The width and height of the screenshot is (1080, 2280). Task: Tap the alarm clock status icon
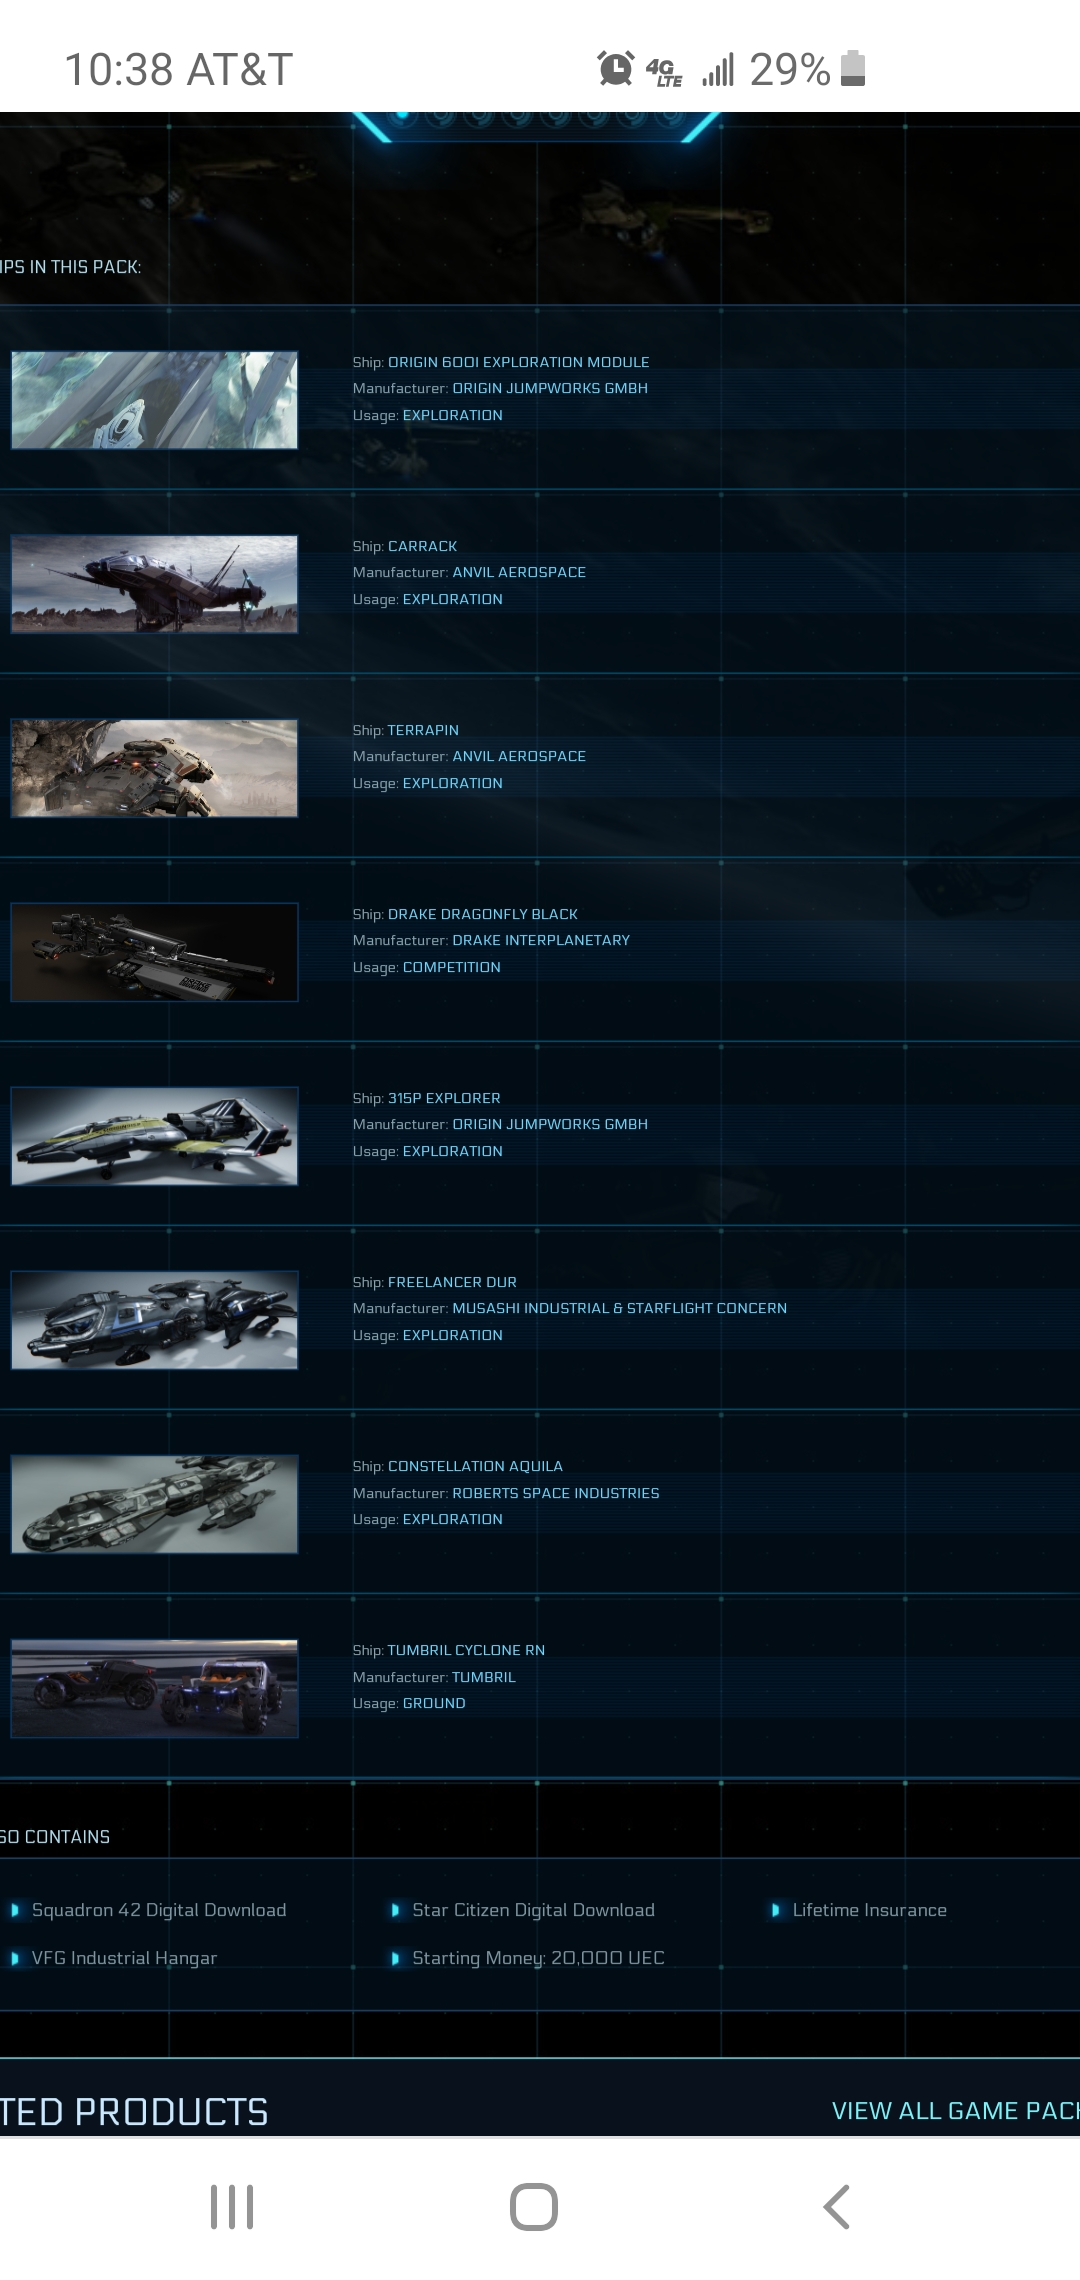pos(616,69)
